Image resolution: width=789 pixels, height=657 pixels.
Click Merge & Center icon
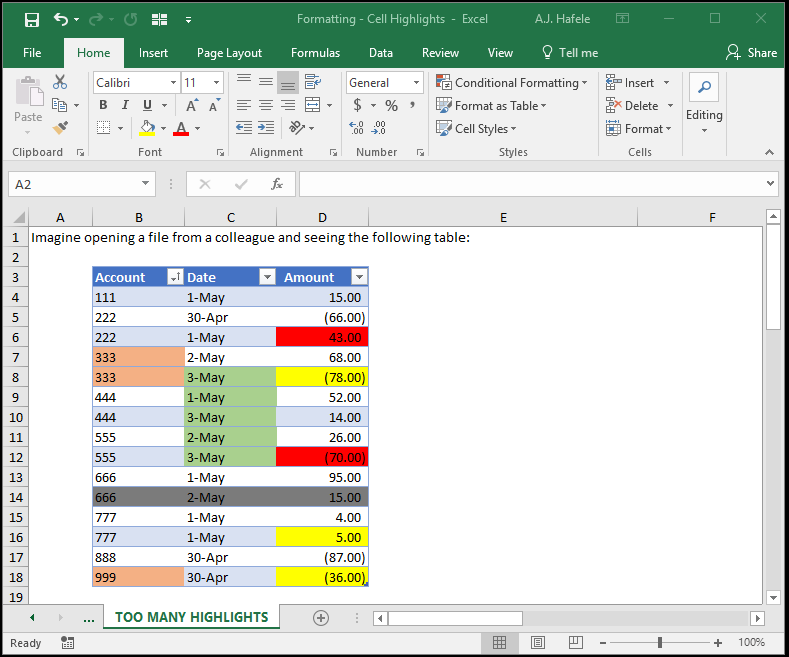pos(312,105)
